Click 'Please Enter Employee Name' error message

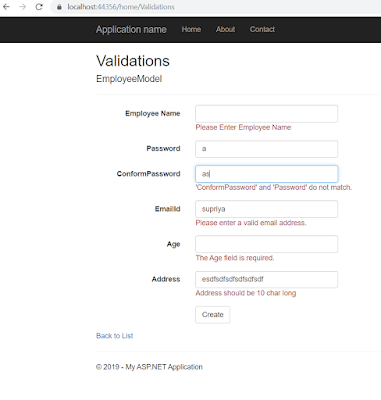[x=243, y=127]
